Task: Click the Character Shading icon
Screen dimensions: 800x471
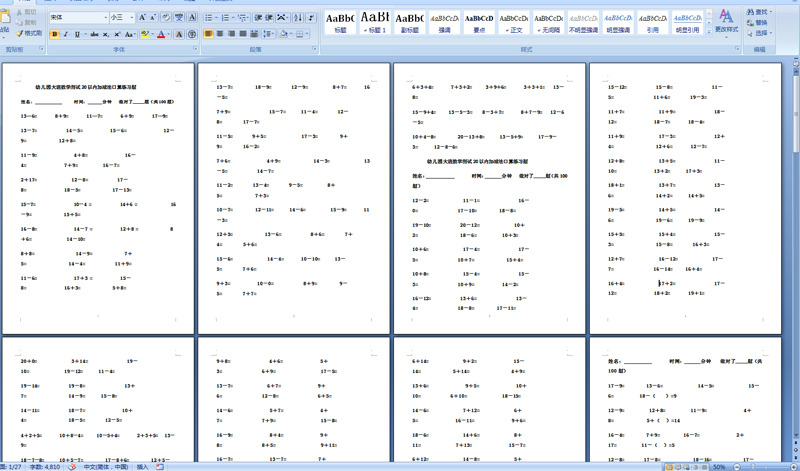Action: coord(179,35)
